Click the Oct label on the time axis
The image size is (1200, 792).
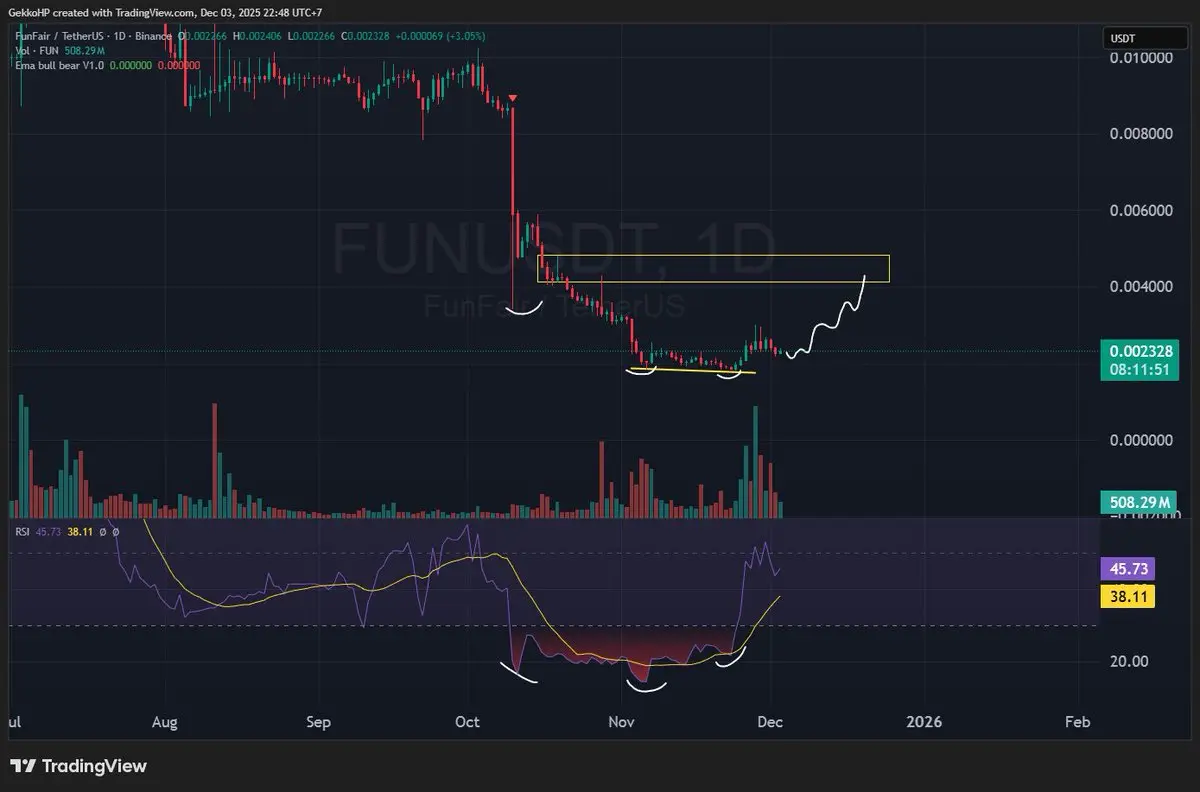tap(467, 722)
